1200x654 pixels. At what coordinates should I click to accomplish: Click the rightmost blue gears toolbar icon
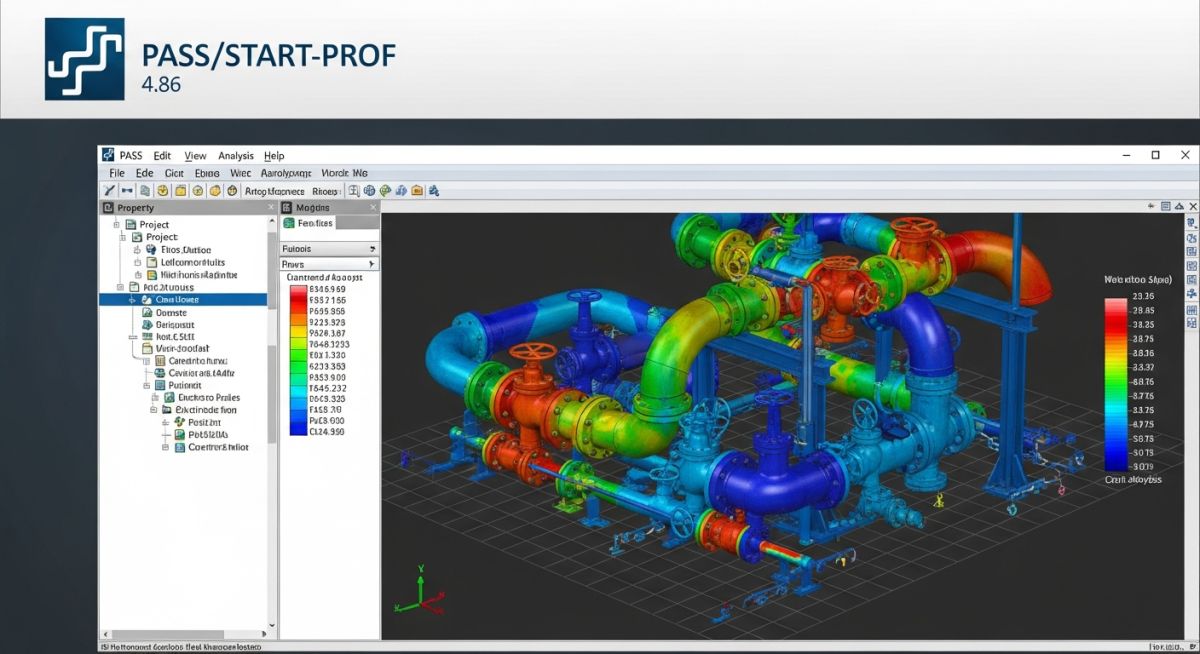click(434, 190)
